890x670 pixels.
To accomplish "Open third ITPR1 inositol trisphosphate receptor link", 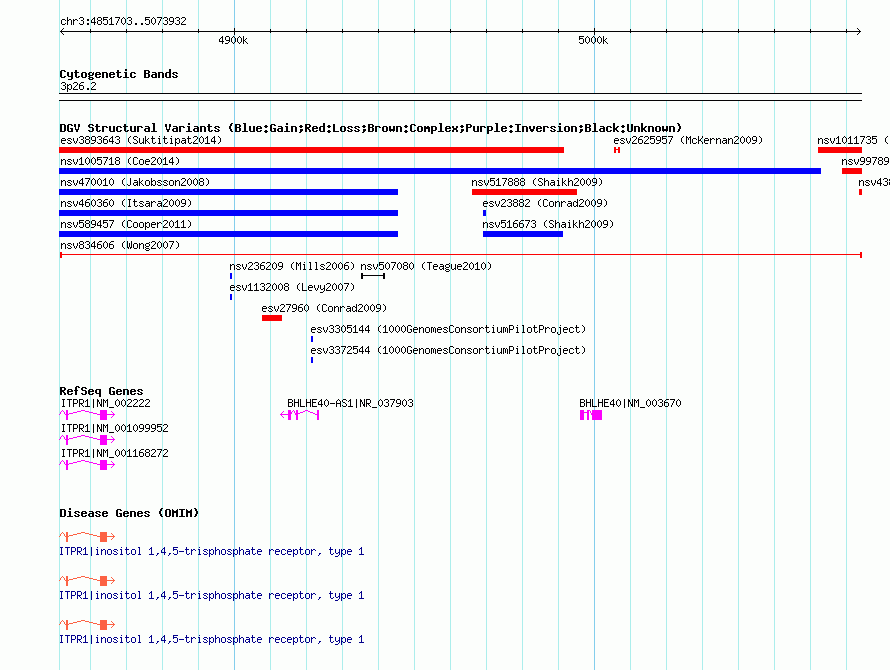I will (x=212, y=639).
